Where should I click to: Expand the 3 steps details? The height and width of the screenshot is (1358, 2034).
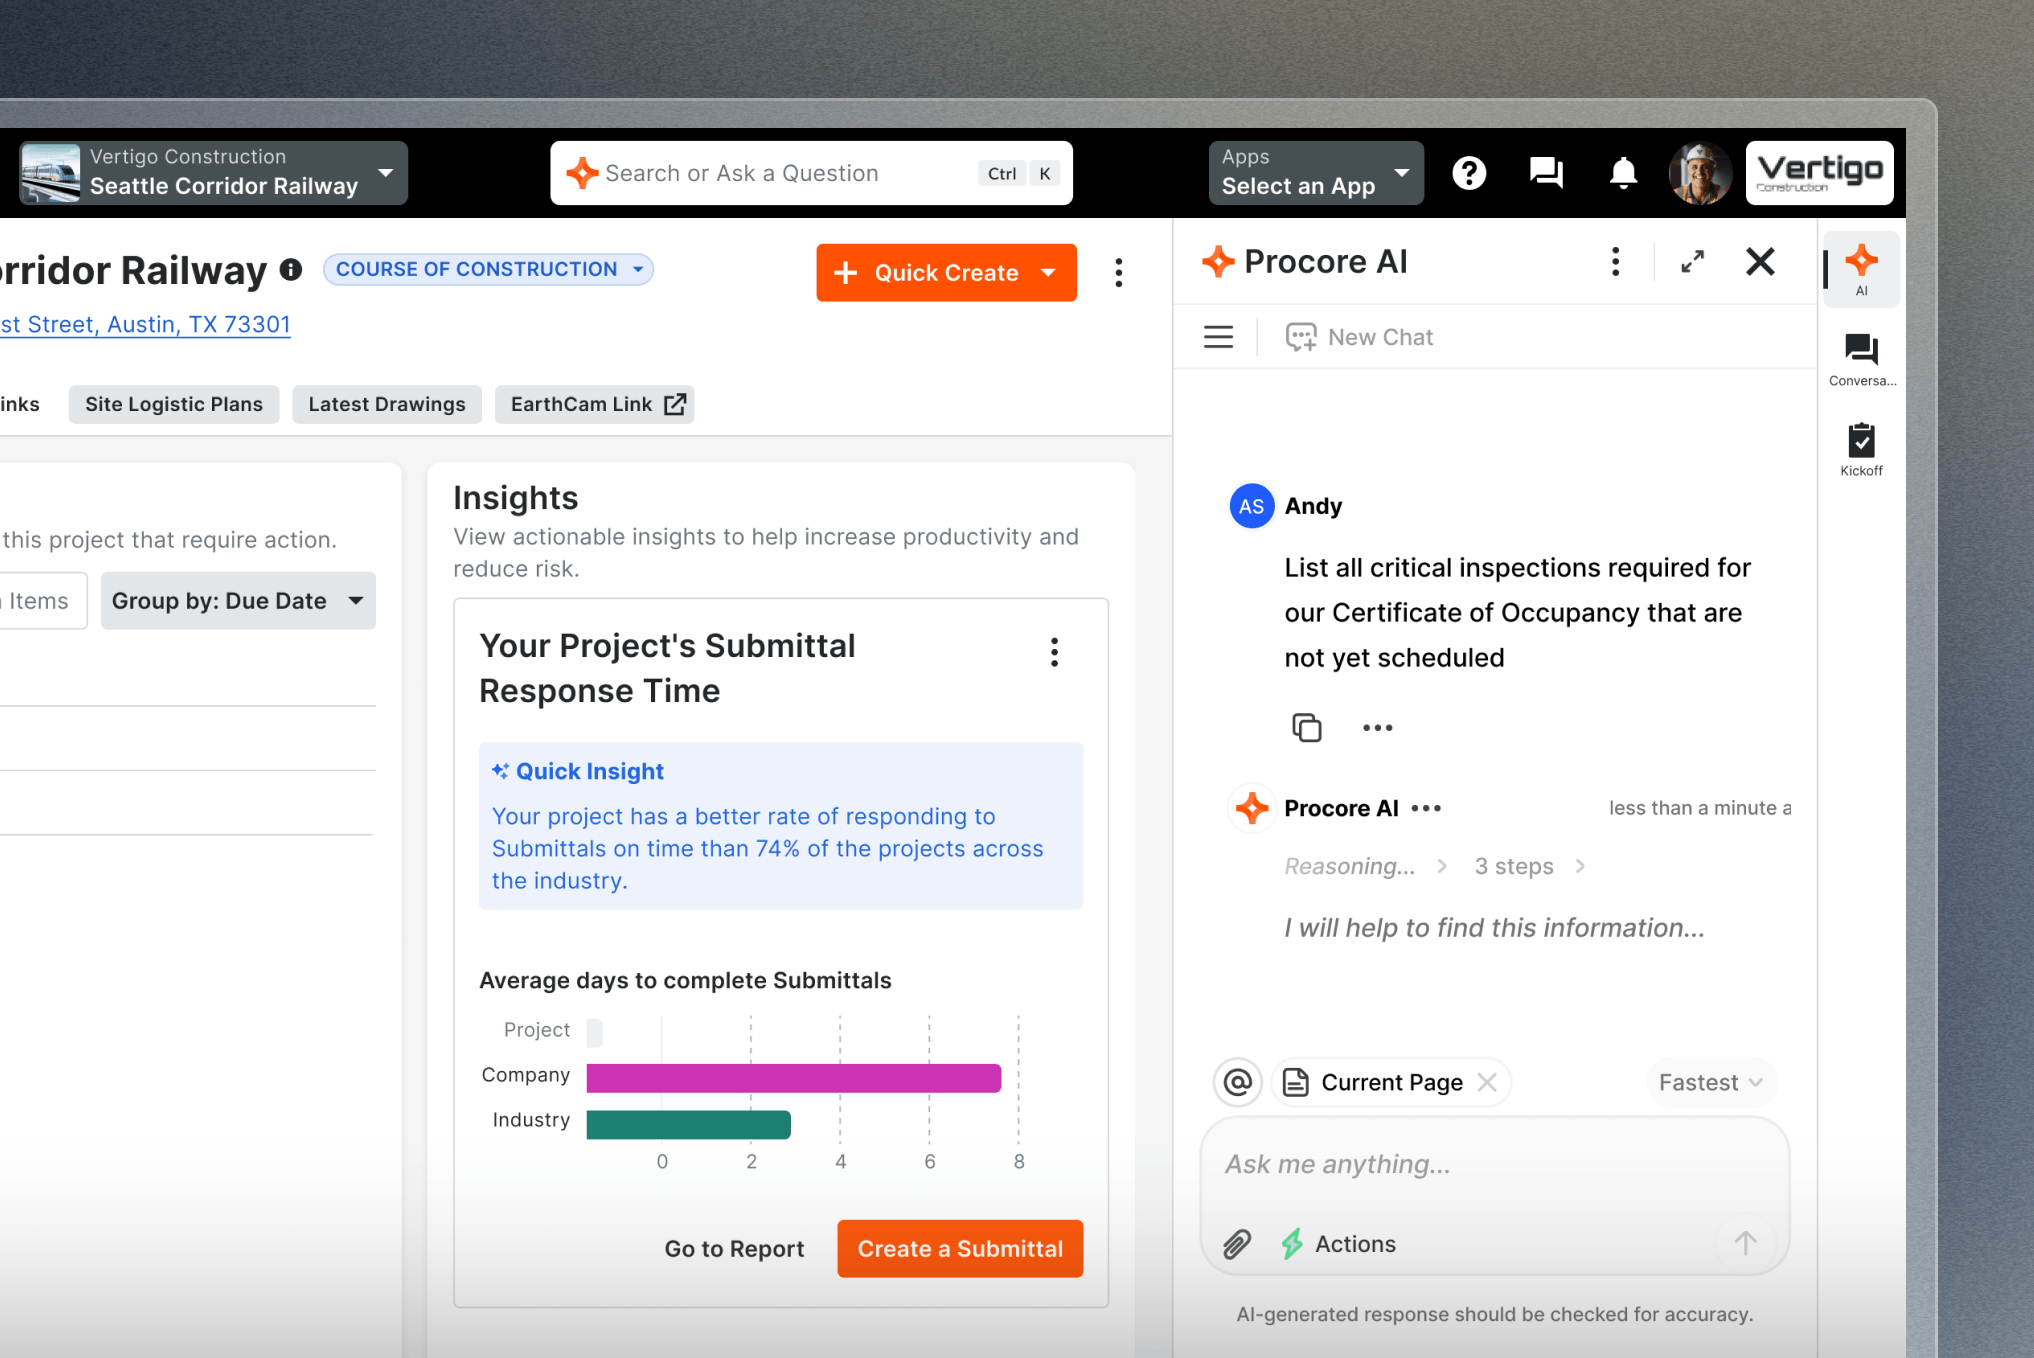[x=1530, y=866]
